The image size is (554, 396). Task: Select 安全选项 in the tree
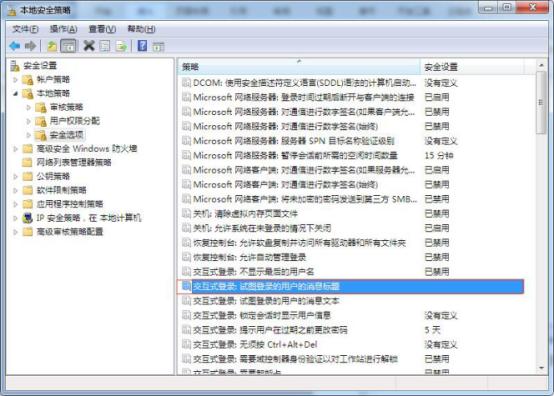tap(67, 135)
